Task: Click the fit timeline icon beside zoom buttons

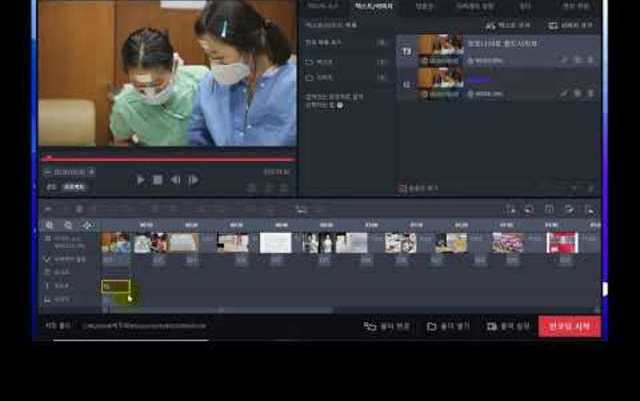Action: [87, 226]
